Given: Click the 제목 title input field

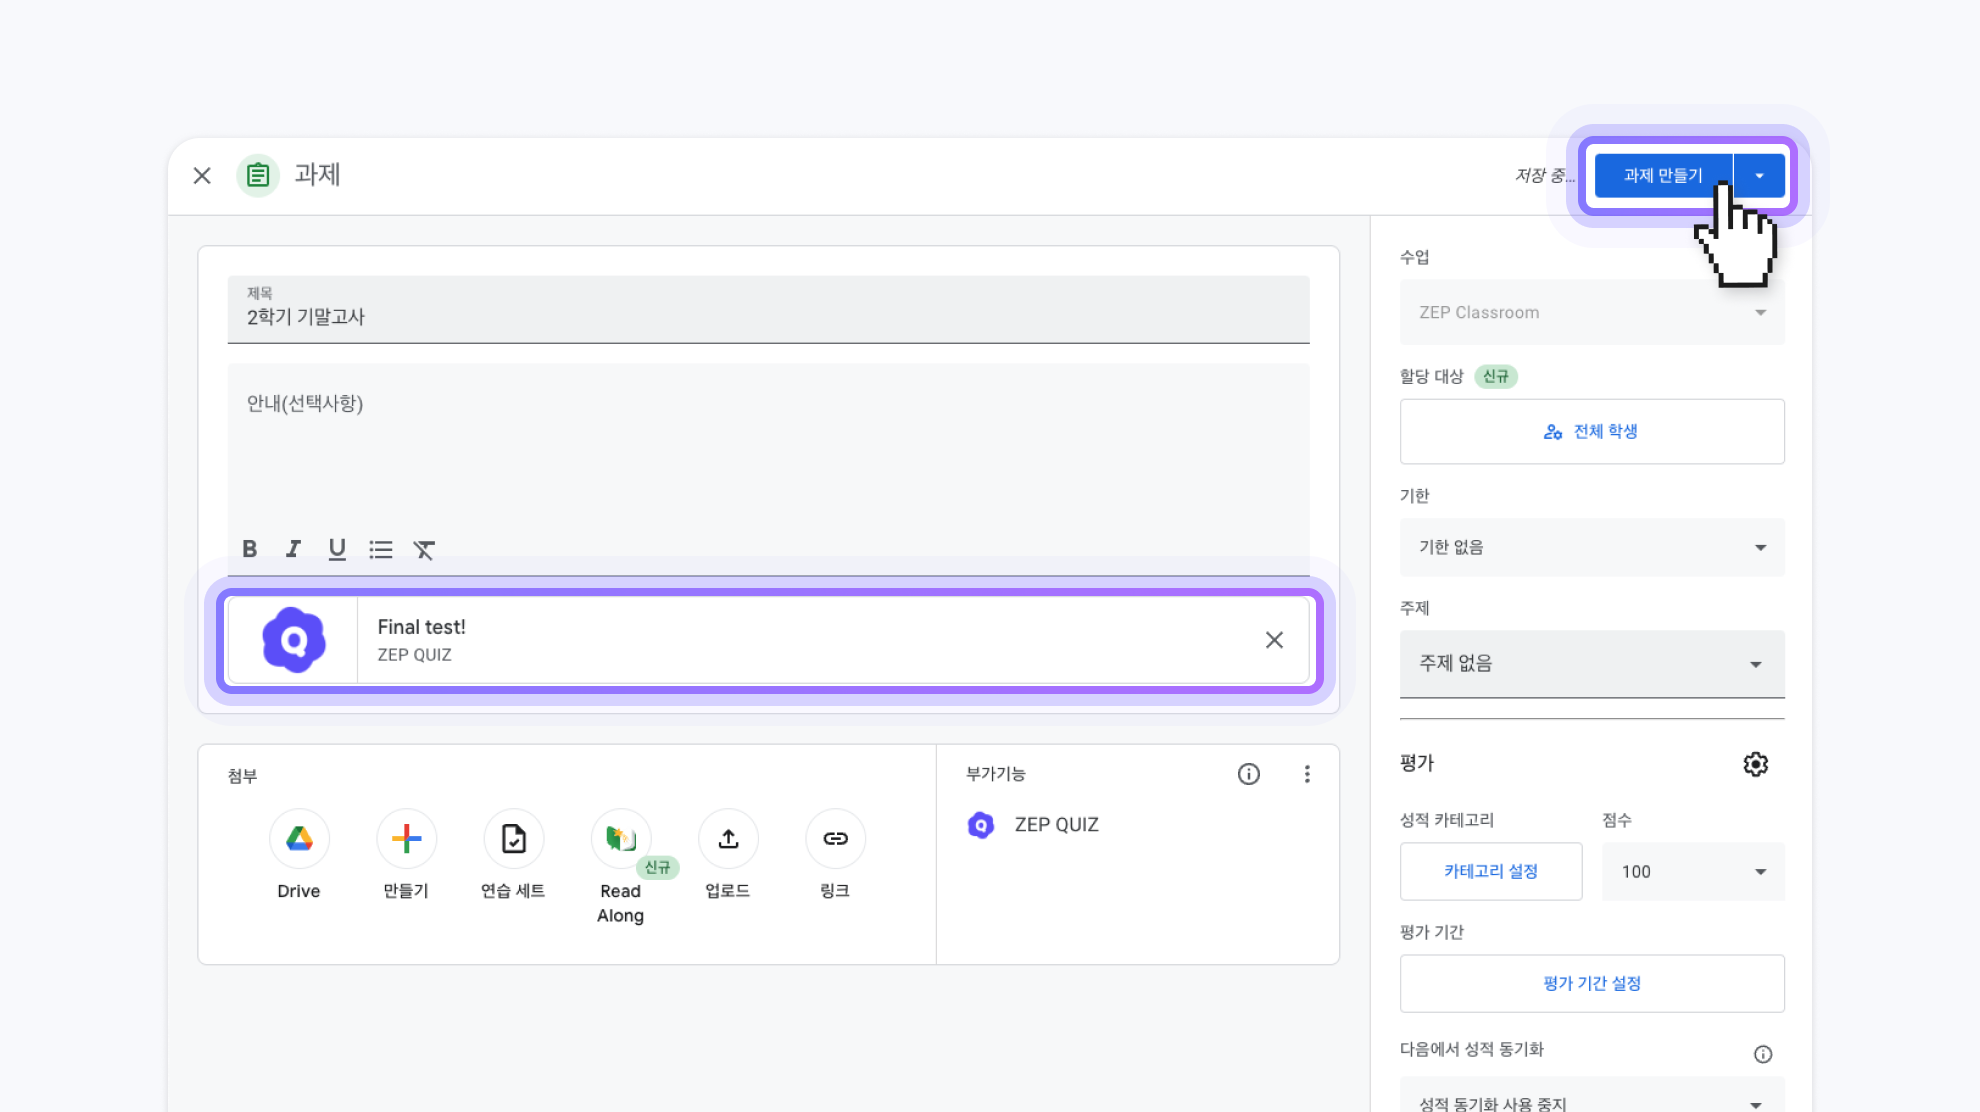Looking at the screenshot, I should tap(767, 317).
